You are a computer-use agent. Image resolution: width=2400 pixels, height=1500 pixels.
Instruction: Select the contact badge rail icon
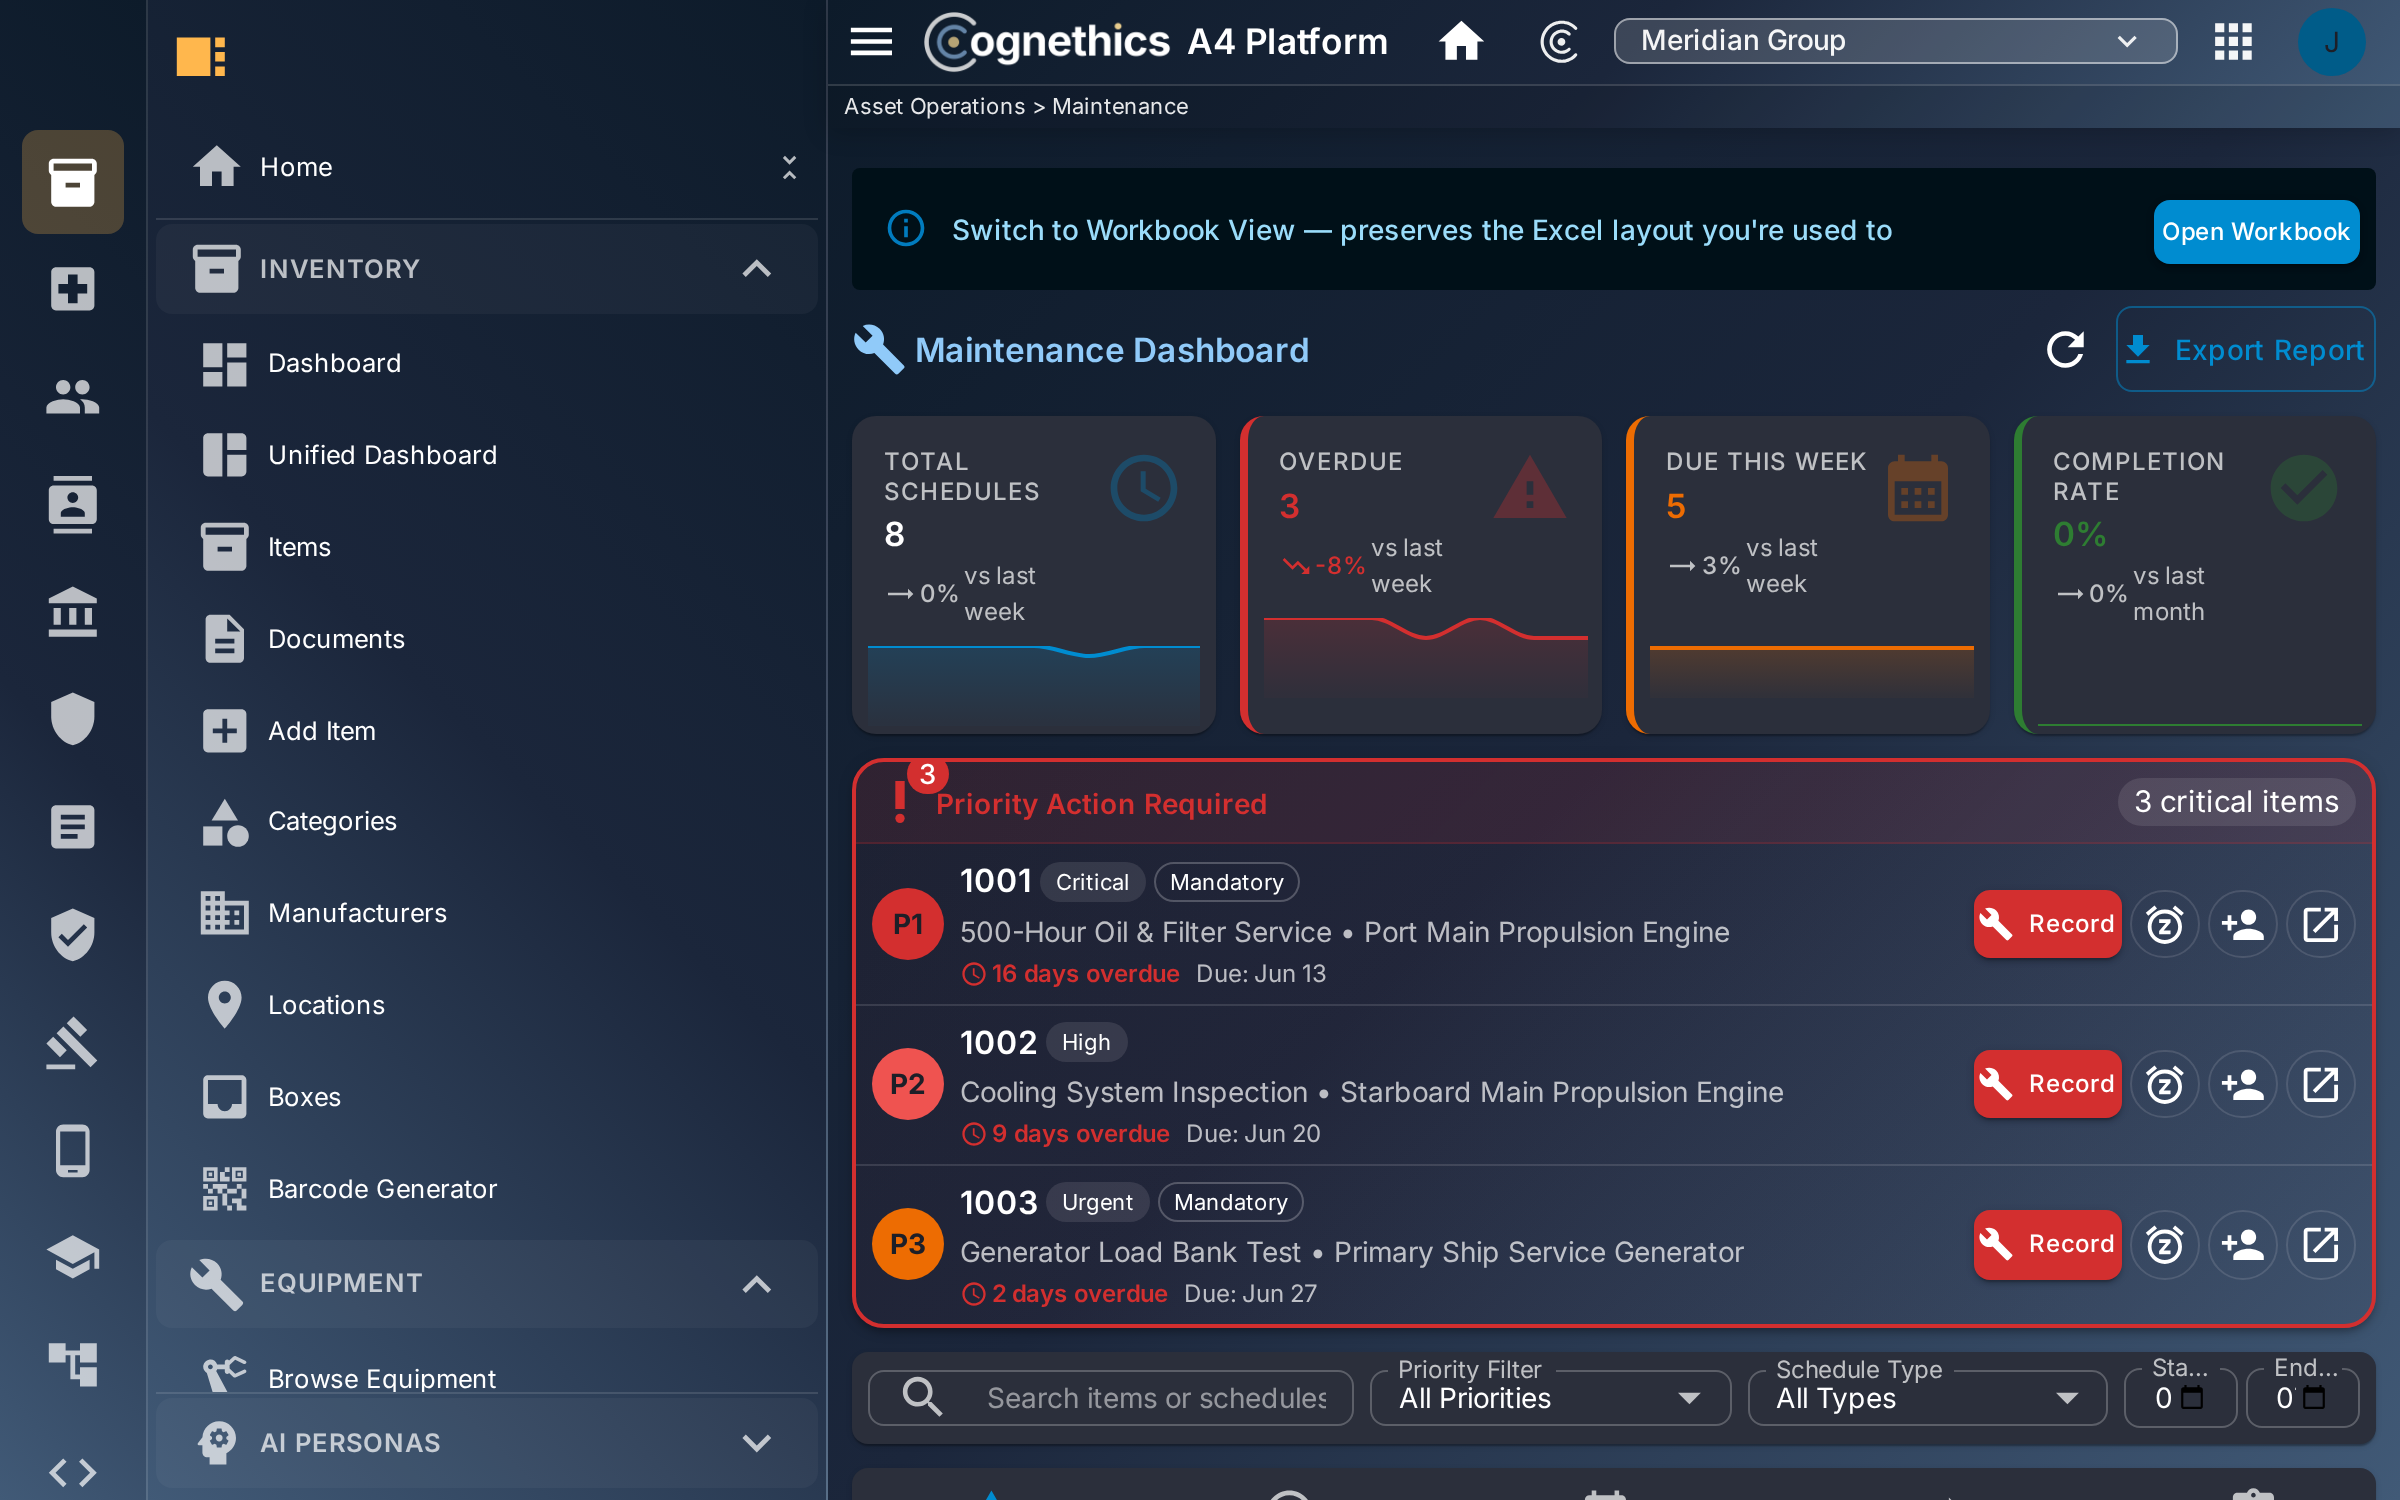(73, 504)
